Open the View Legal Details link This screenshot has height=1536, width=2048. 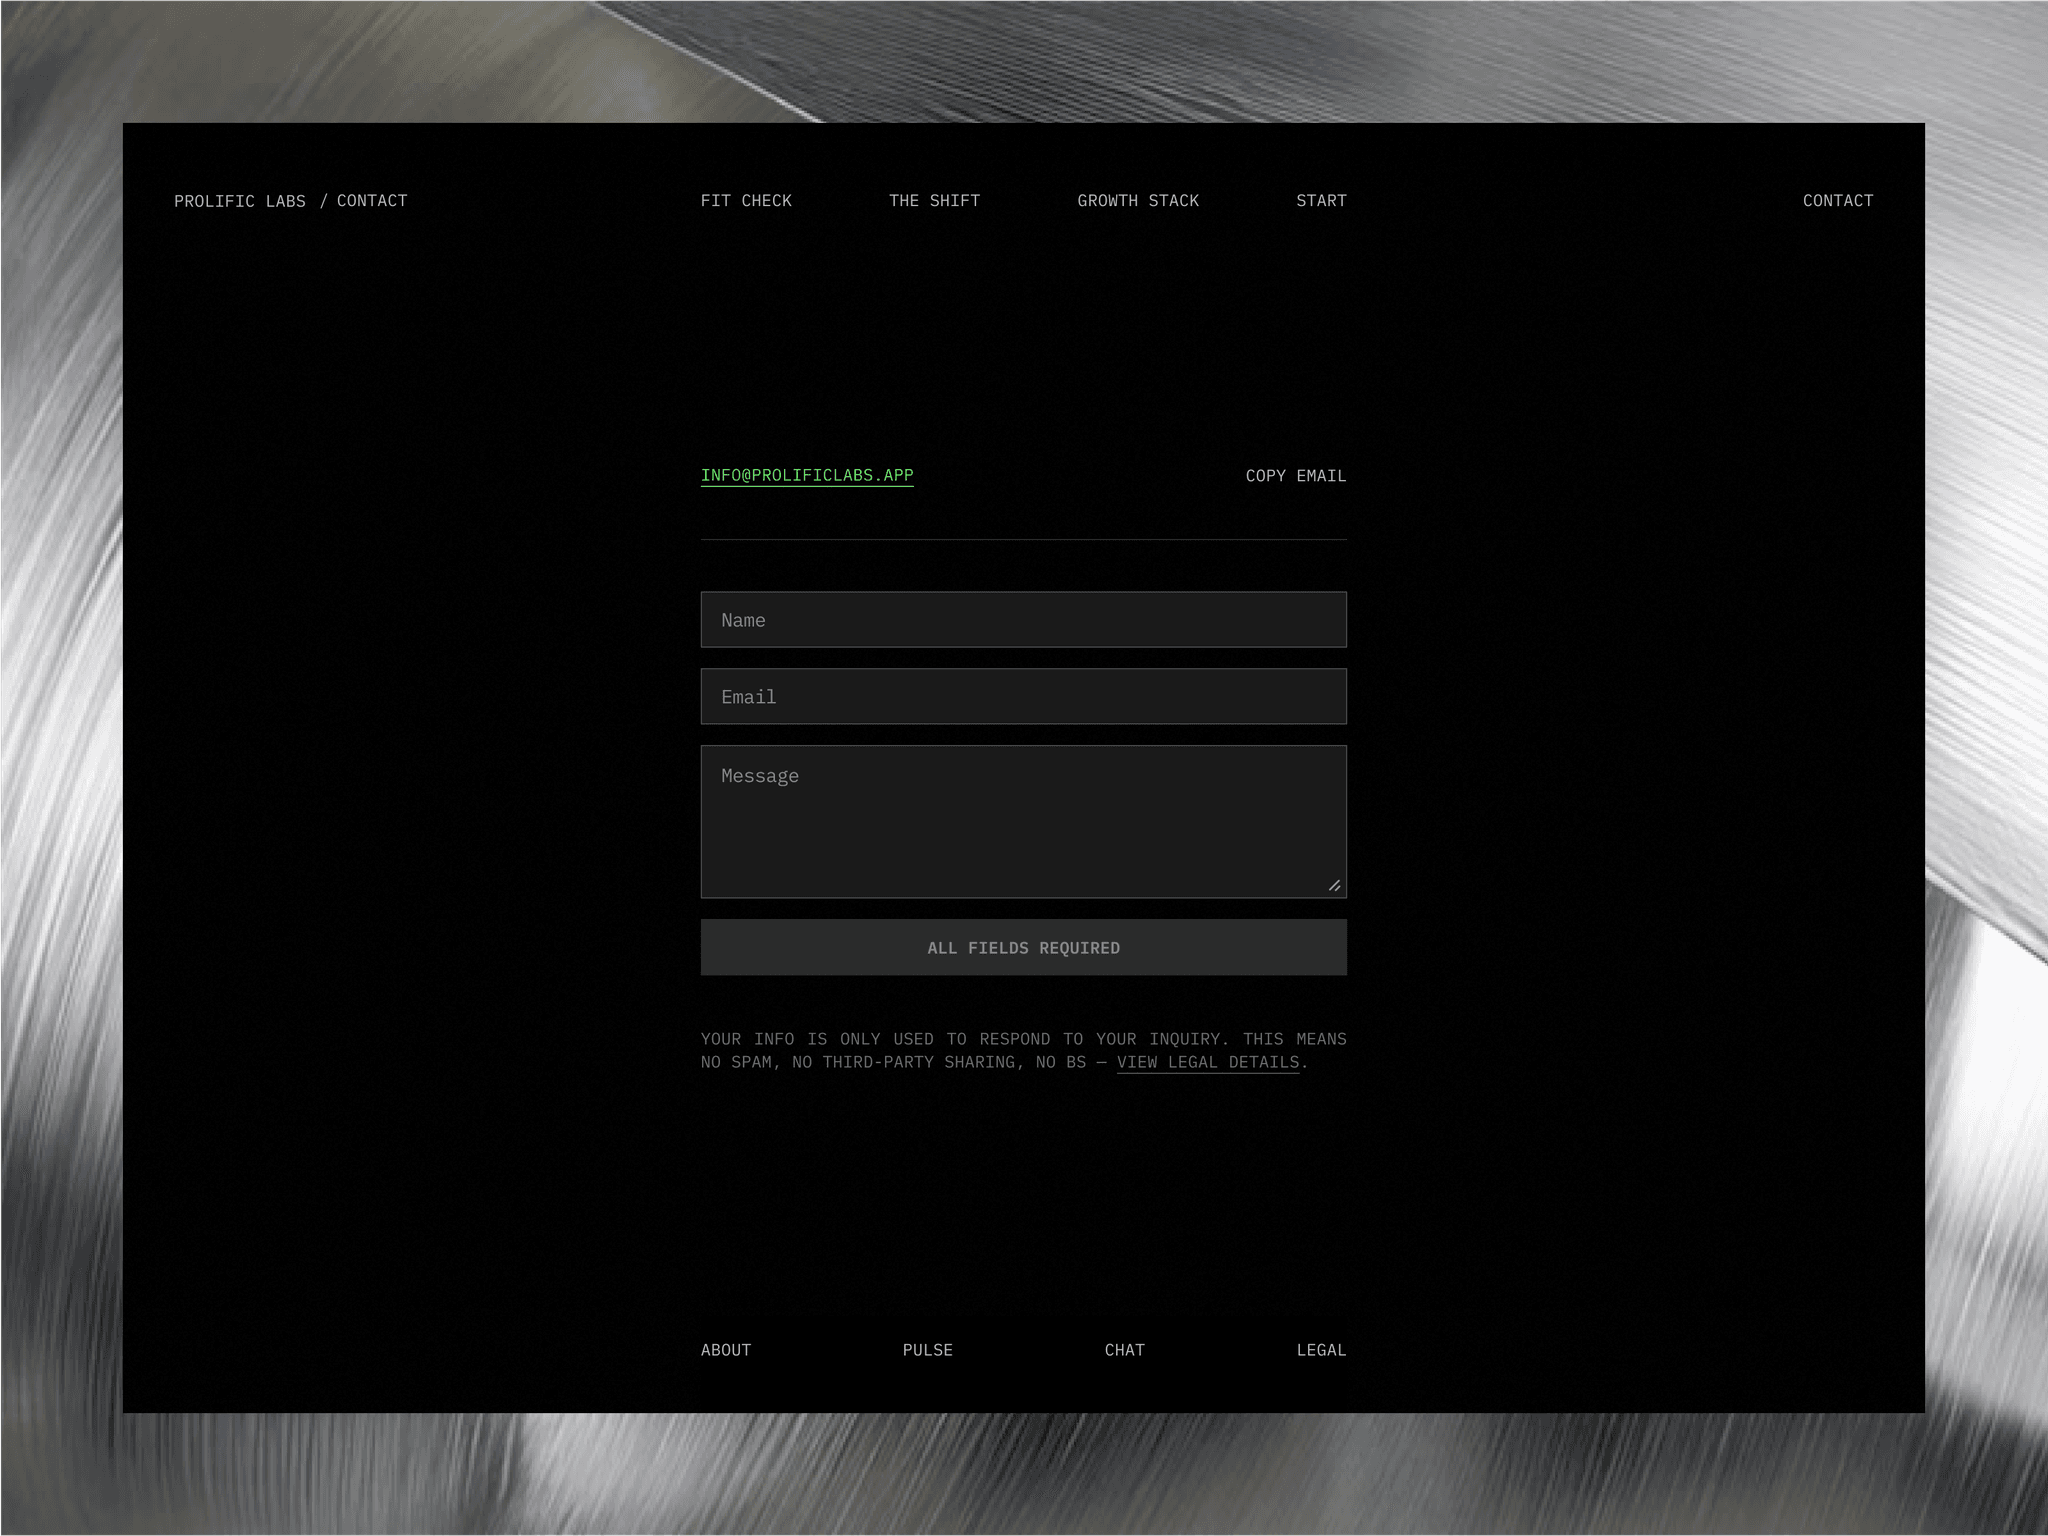click(x=1208, y=1062)
